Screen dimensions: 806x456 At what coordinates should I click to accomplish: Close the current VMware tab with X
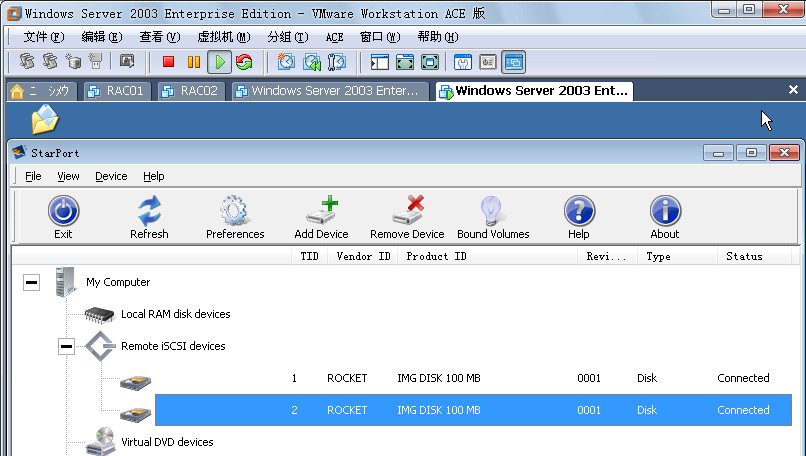(793, 90)
